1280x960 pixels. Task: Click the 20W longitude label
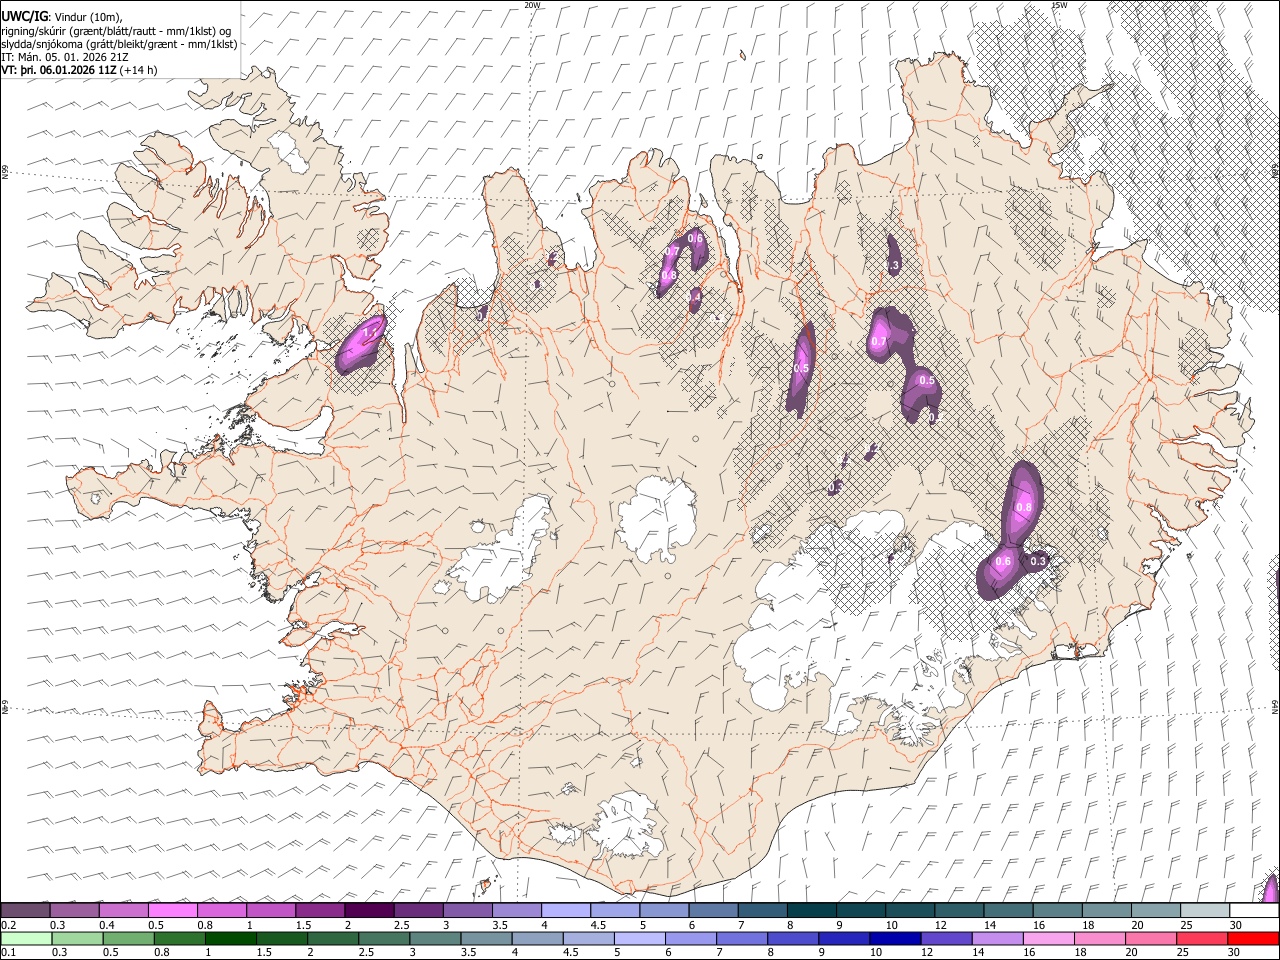click(x=532, y=4)
